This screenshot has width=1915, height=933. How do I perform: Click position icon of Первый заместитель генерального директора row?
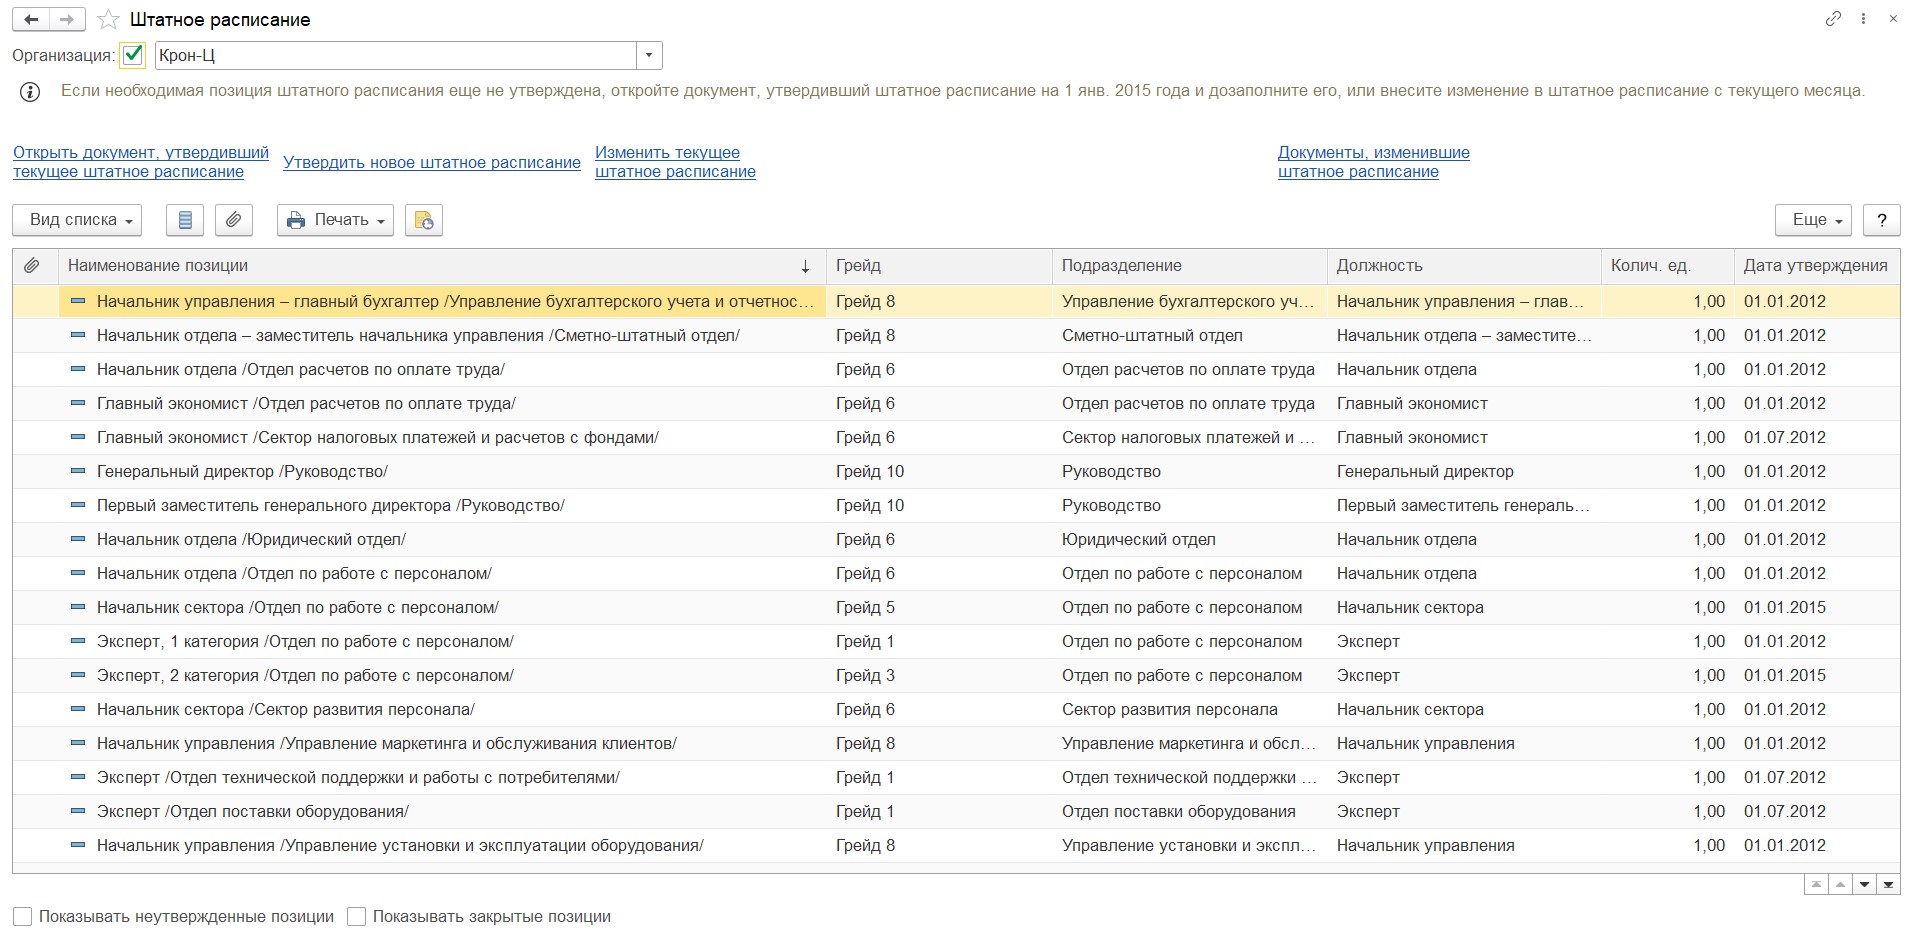pyautogui.click(x=78, y=505)
